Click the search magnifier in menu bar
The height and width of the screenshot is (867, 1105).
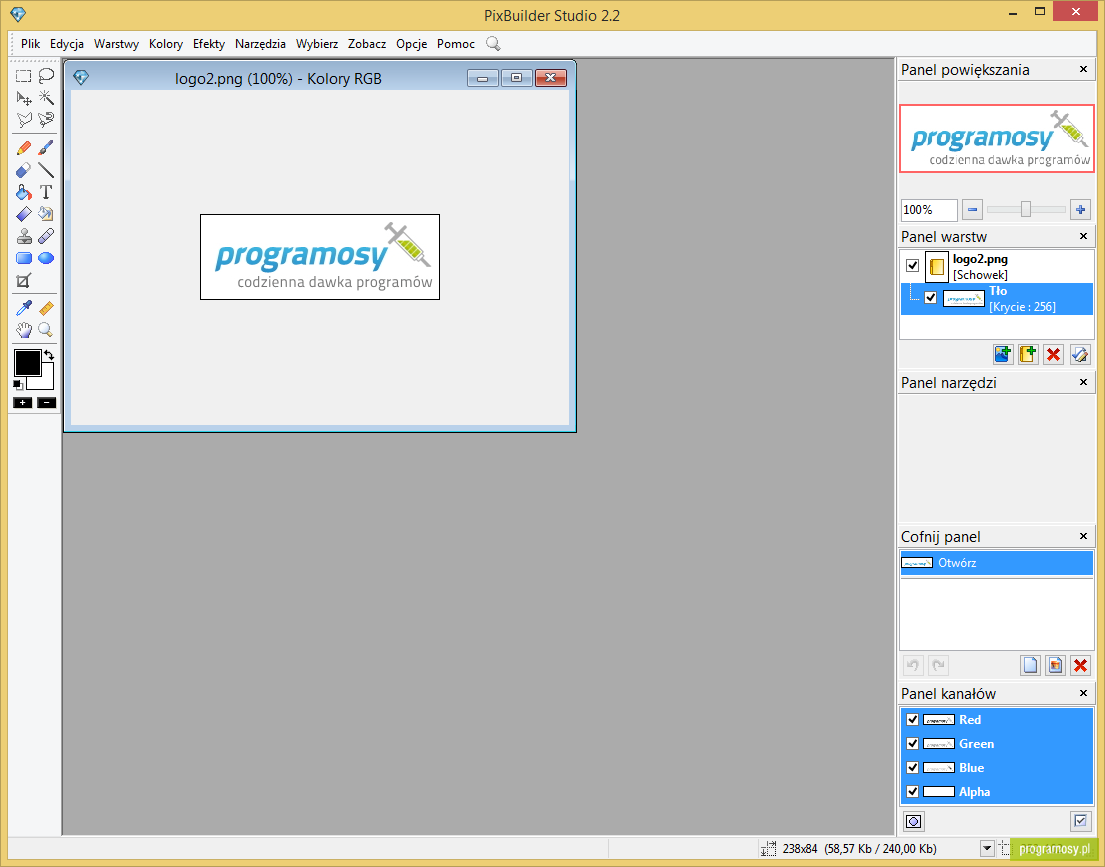pos(493,44)
